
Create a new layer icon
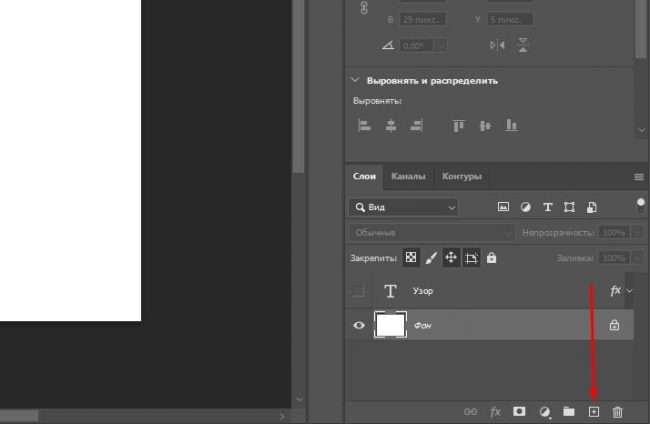(594, 412)
